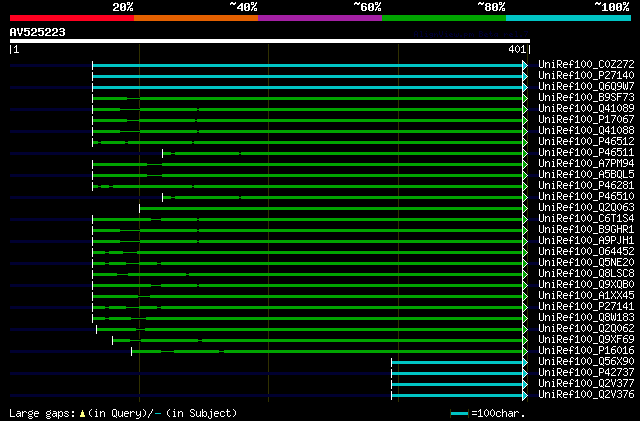Click the ~60% legend label
Screen dimensions: 640x421
(x=367, y=7)
